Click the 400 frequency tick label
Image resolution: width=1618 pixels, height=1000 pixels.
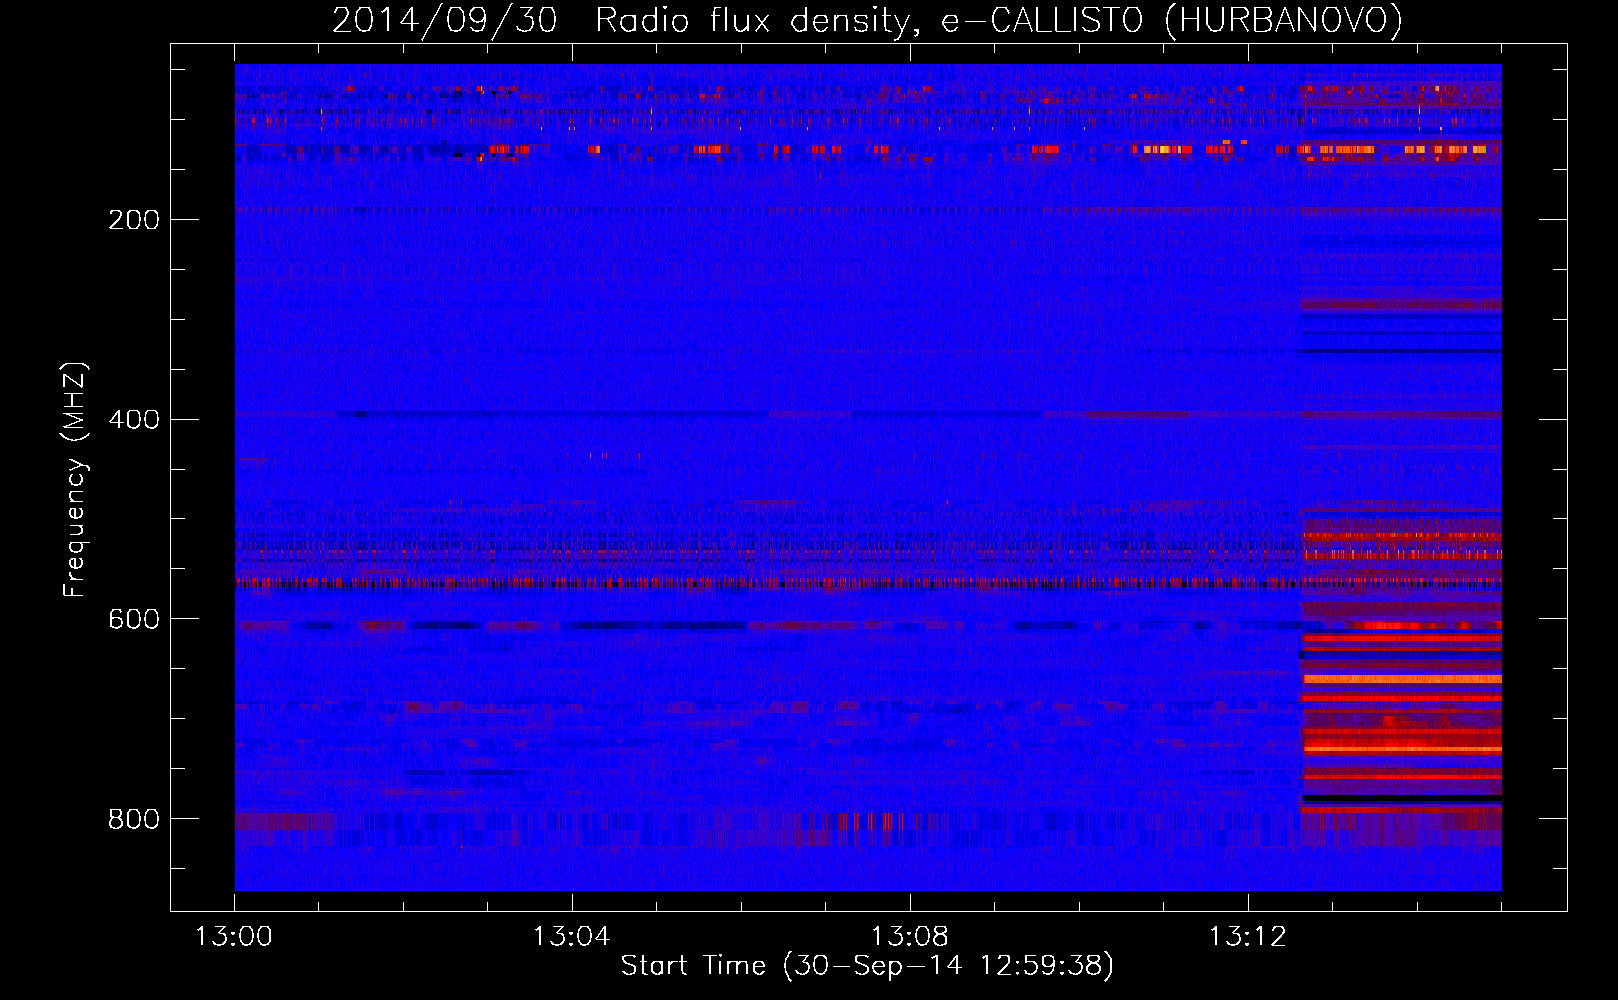click(x=134, y=420)
